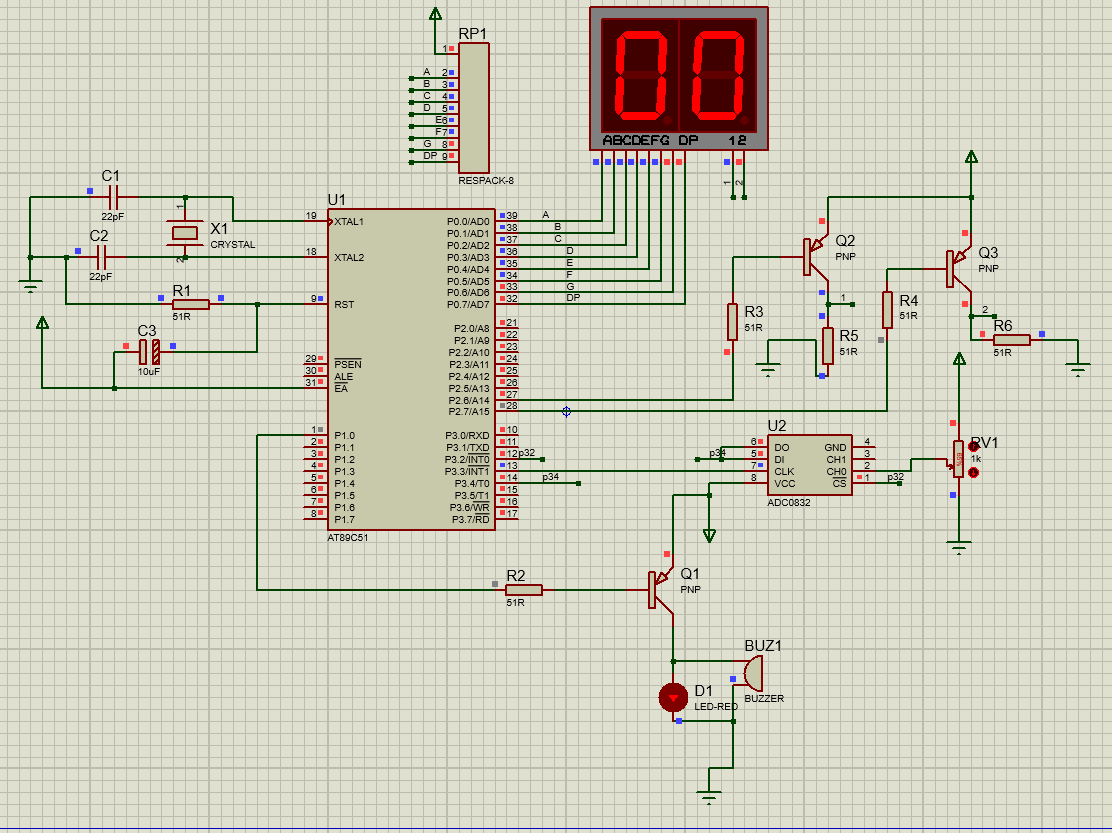Click the PSEN pin label
The height and width of the screenshot is (833, 1112).
(348, 364)
